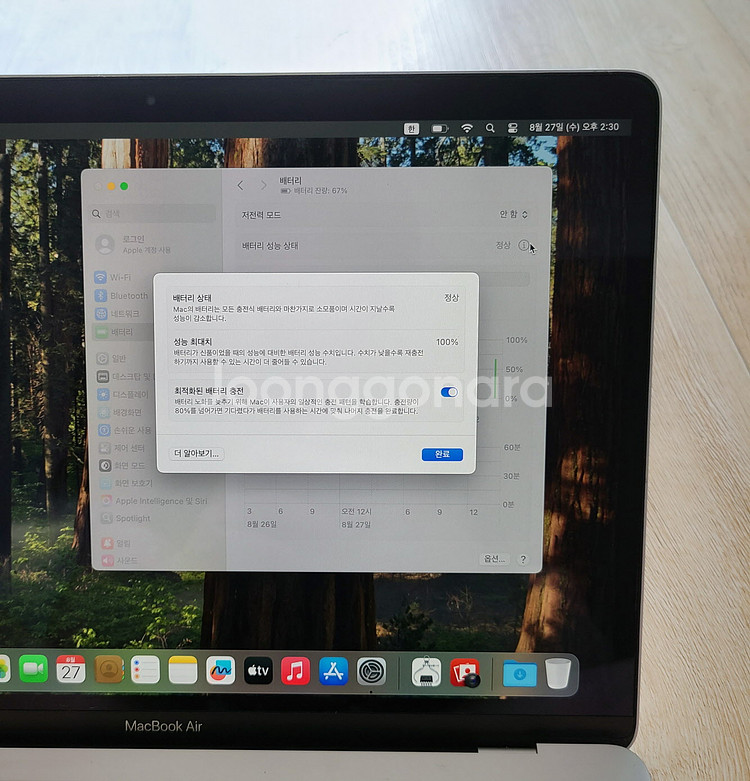The width and height of the screenshot is (750, 781).
Task: Select 데스크탑 및 Dock in the sidebar
Action: pos(124,377)
